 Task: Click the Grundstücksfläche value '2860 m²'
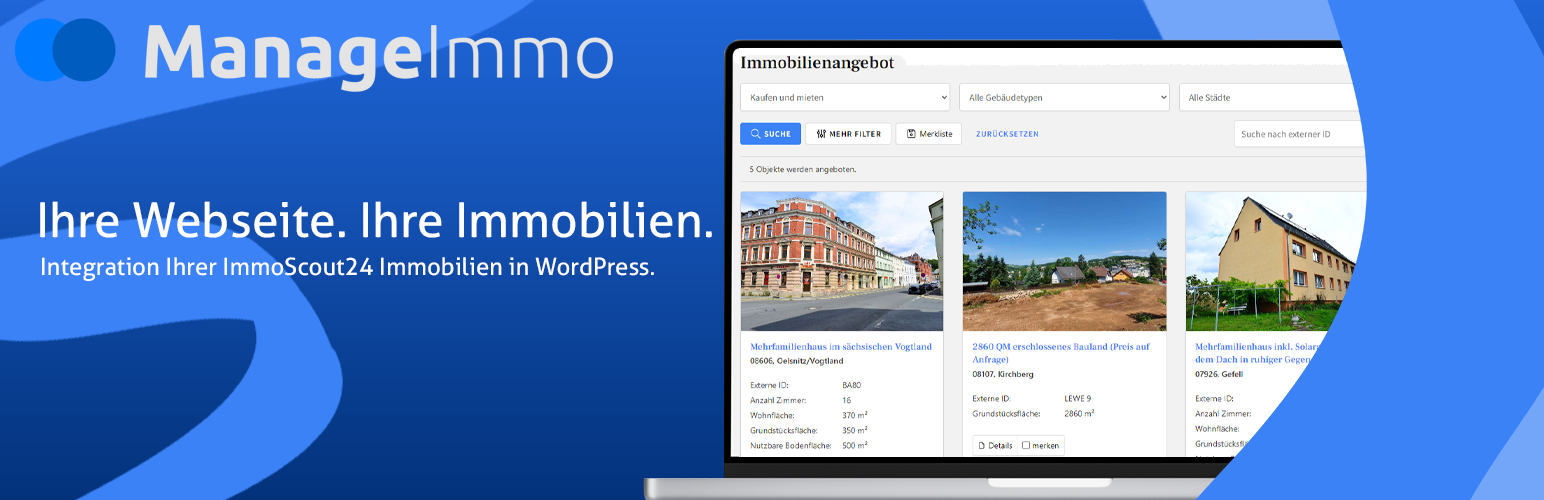(x=1080, y=413)
